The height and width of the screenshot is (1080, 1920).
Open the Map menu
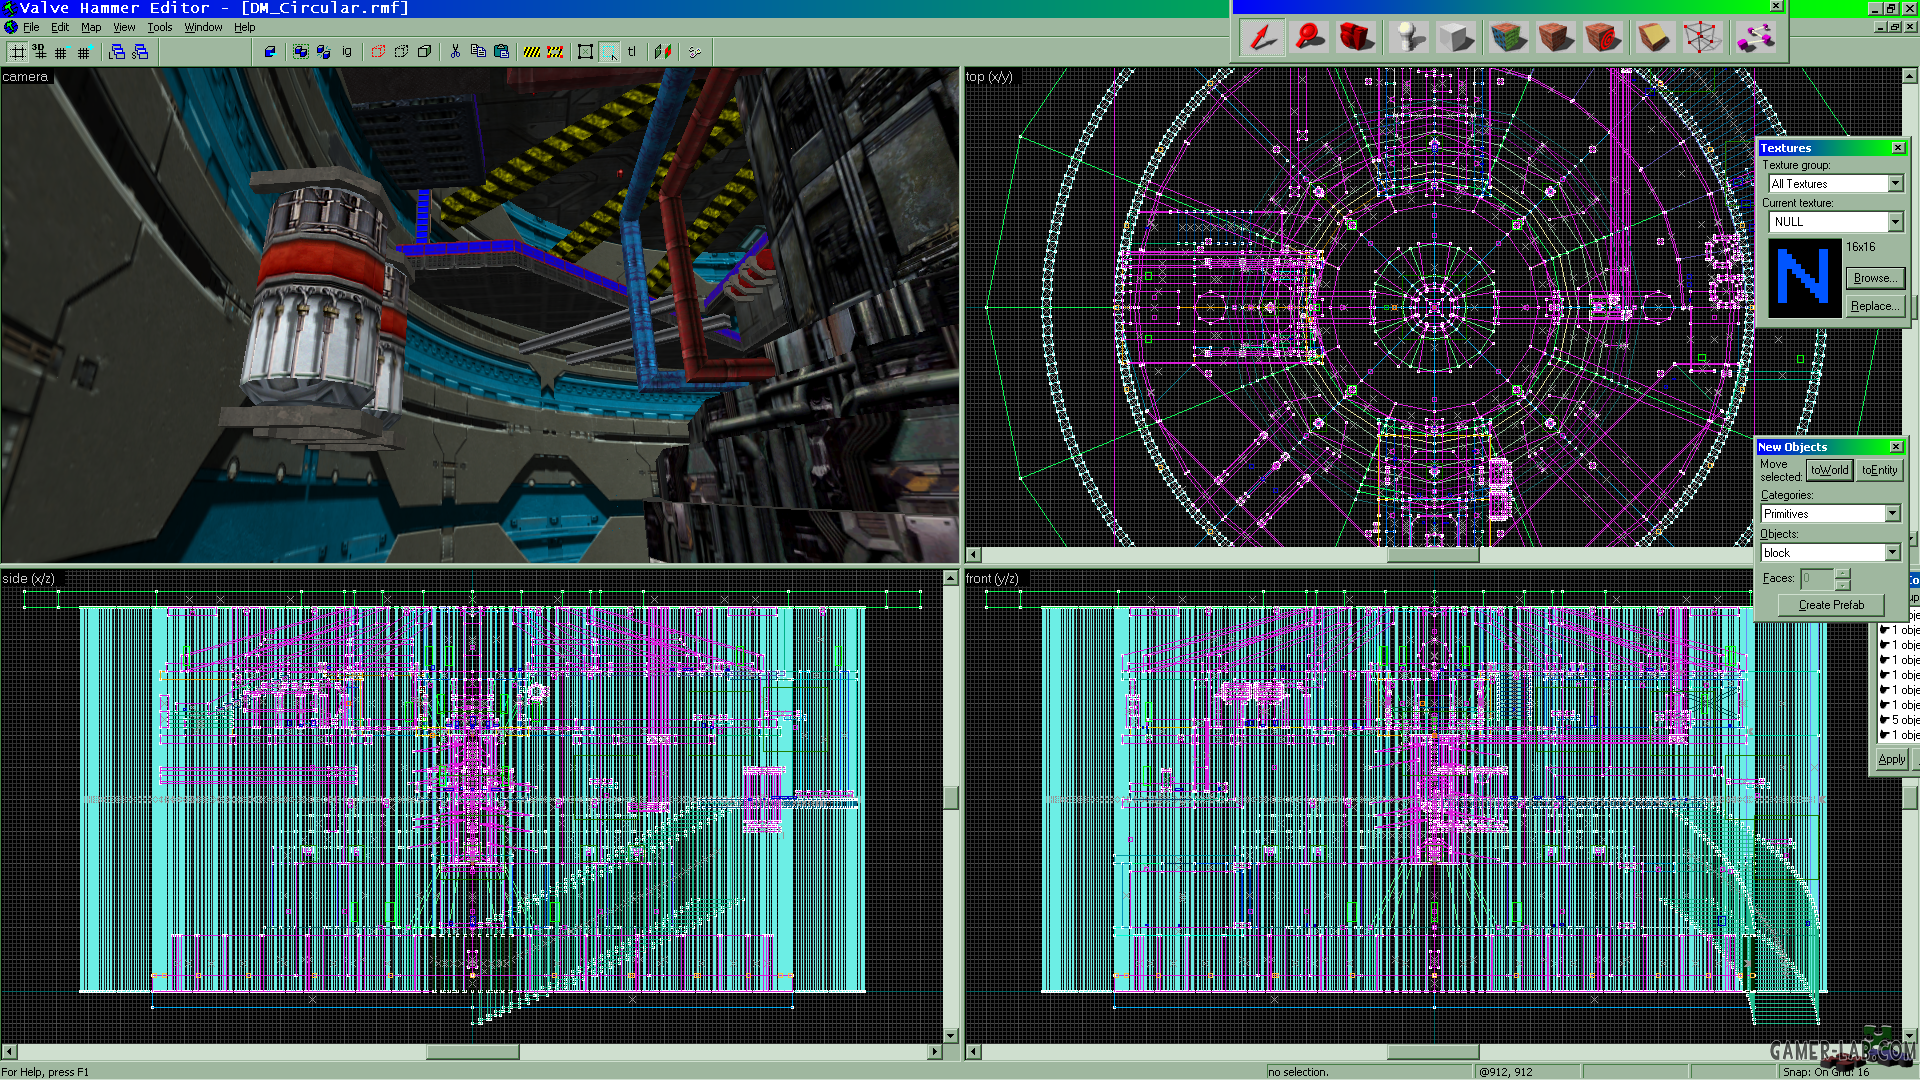[x=91, y=27]
